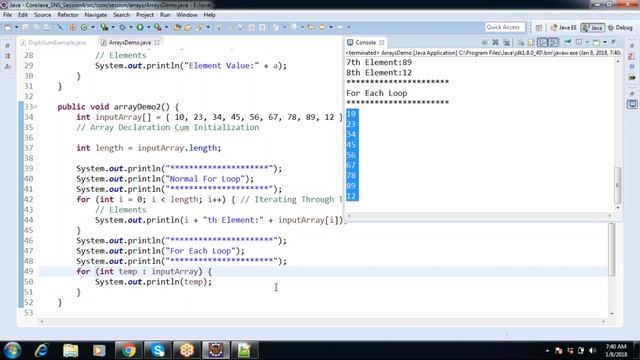The image size is (640, 360).
Task: Click the Pin Console icon
Action: [x=567, y=42]
